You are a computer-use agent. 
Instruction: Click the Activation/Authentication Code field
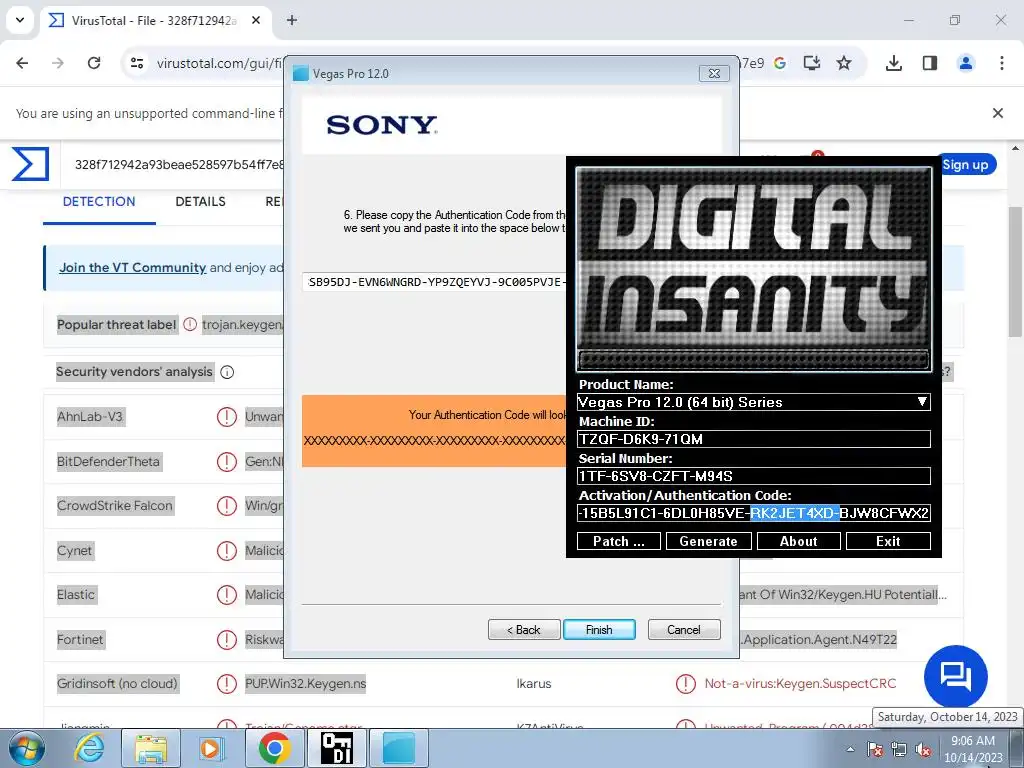tap(754, 513)
